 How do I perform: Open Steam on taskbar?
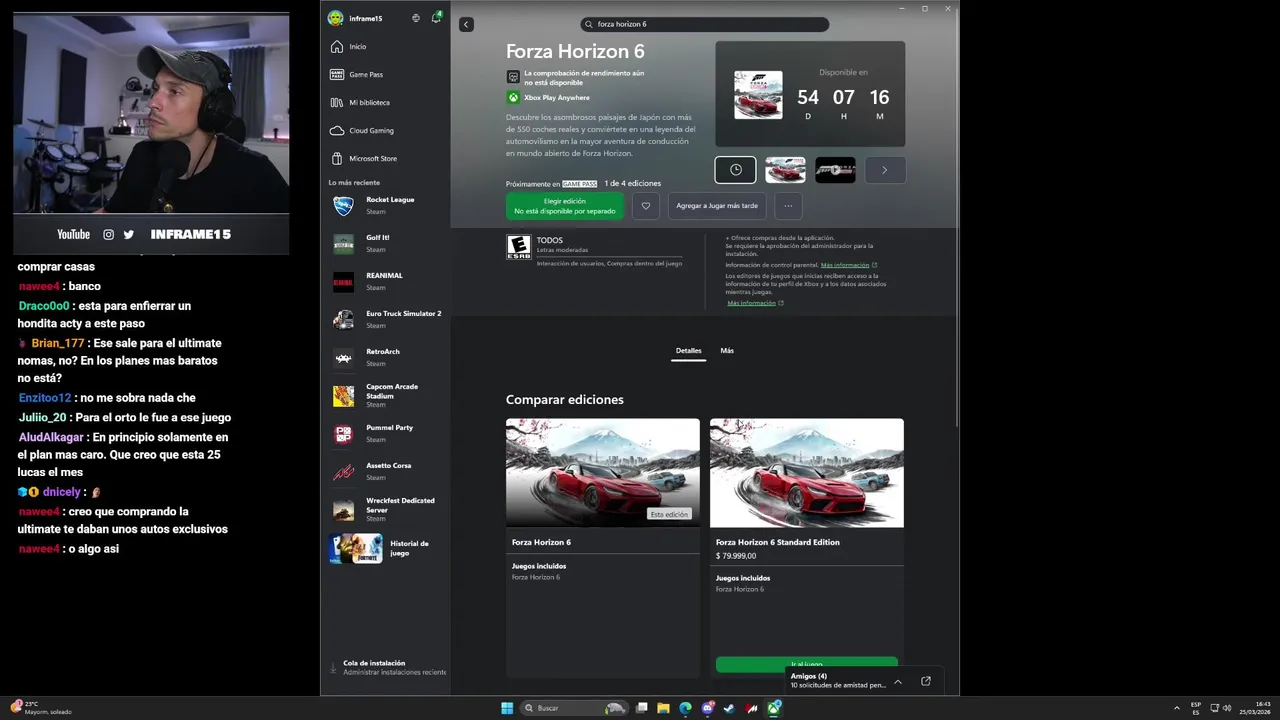click(730, 708)
